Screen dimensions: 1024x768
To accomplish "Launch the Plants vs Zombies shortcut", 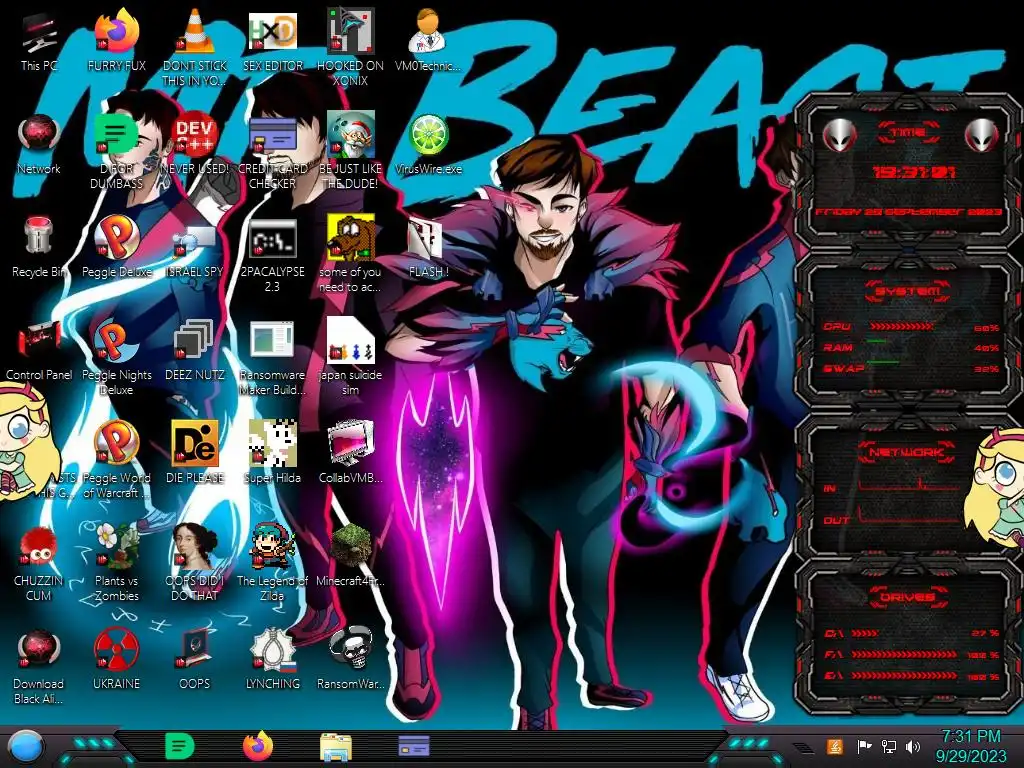I will pos(117,545).
